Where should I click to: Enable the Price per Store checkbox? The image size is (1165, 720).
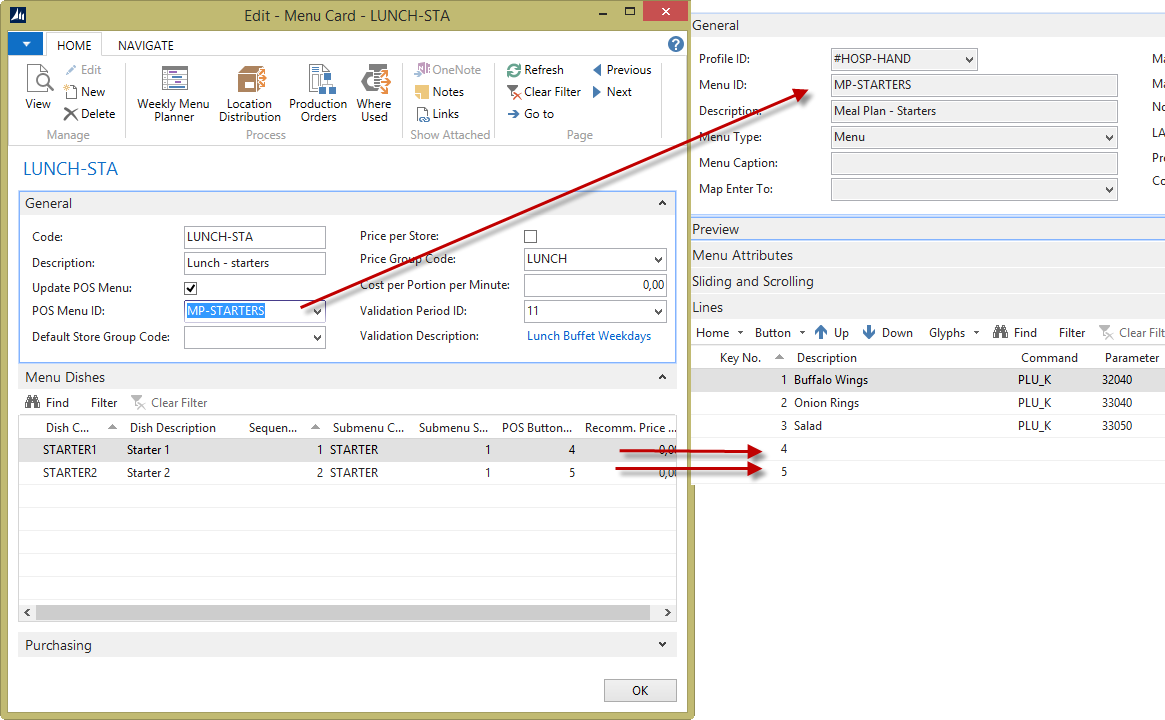pyautogui.click(x=531, y=237)
